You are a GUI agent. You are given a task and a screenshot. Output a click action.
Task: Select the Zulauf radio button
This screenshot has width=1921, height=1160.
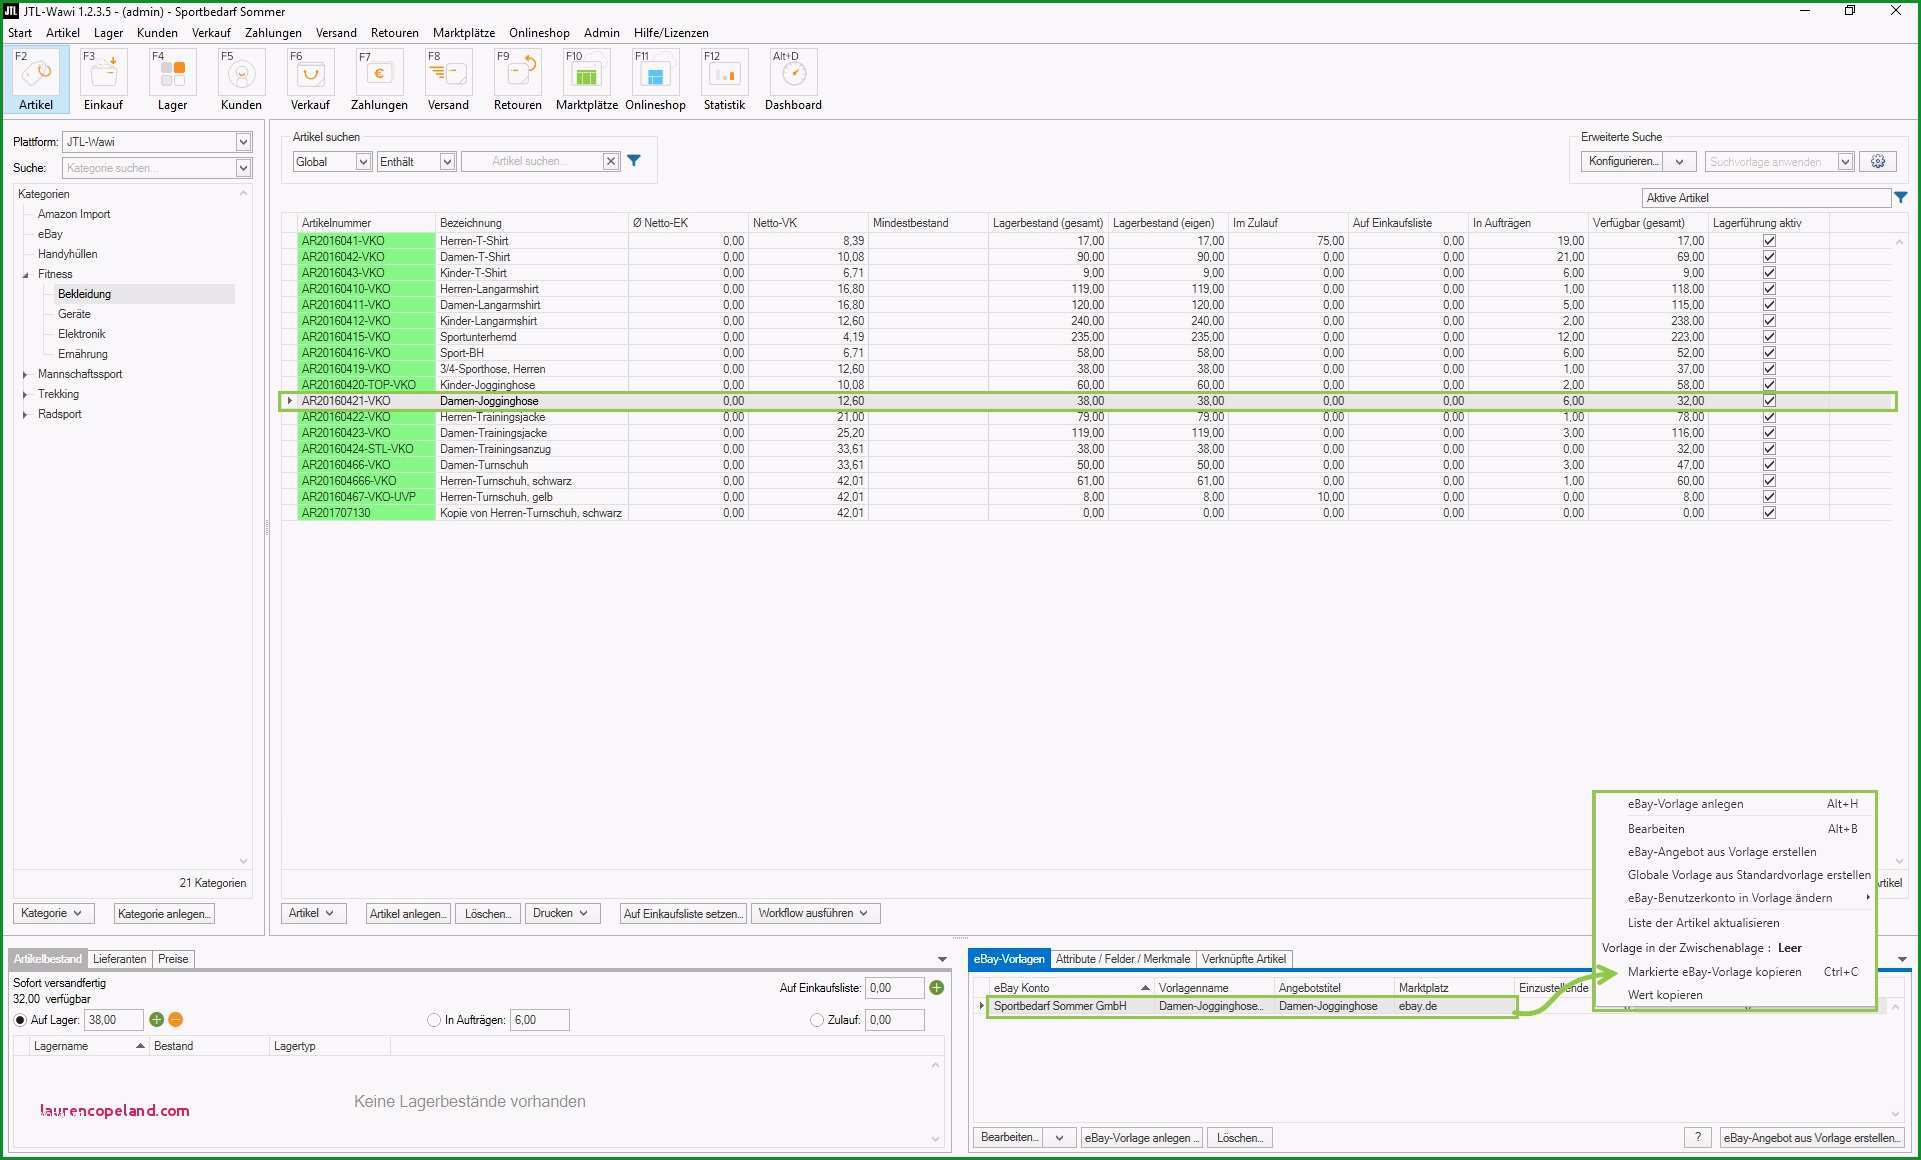tap(817, 1020)
